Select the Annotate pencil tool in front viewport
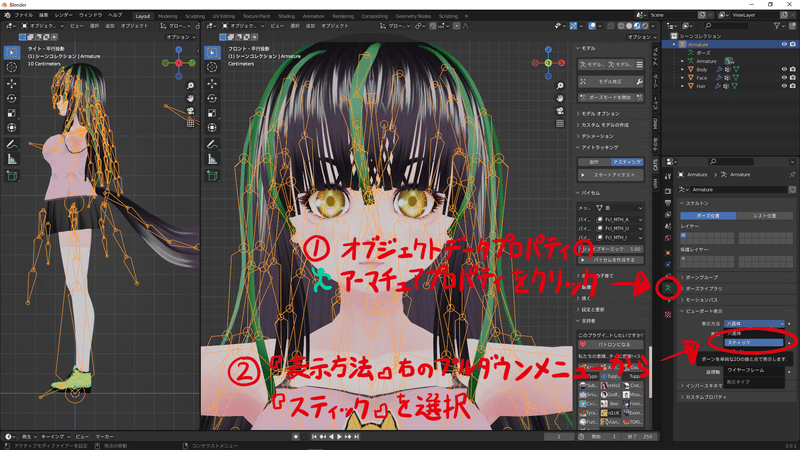Image resolution: width=800 pixels, height=450 pixels. [212, 145]
